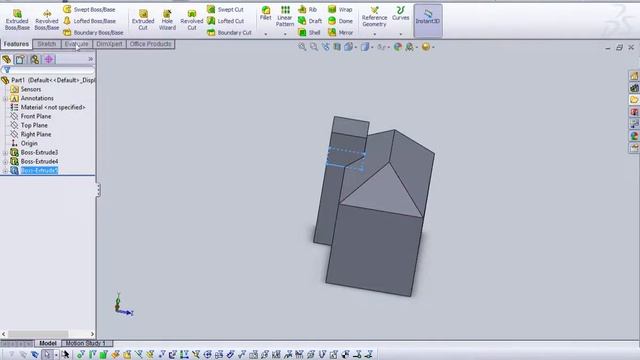Select the Revolved Boss/Base tool
Image resolution: width=640 pixels, height=360 pixels.
point(47,20)
